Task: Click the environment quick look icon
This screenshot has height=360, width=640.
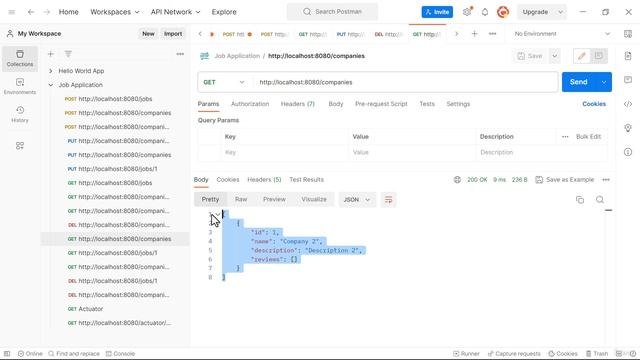Action: click(628, 34)
